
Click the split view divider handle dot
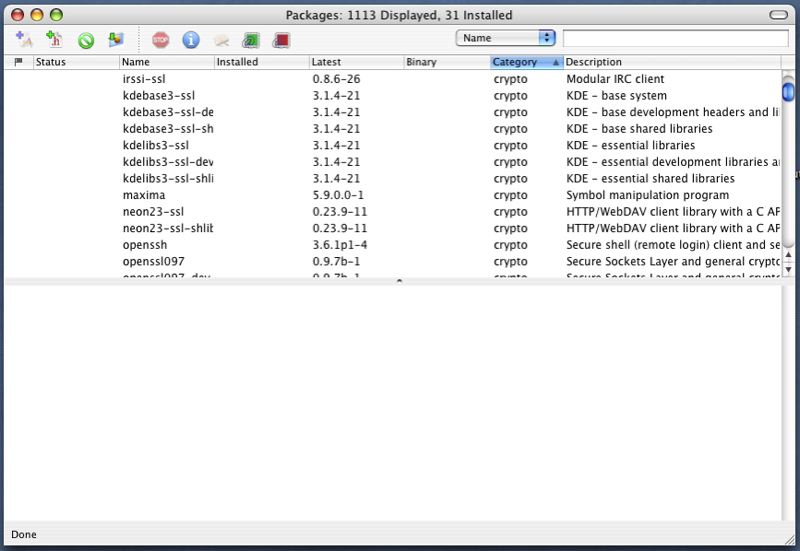(x=399, y=281)
